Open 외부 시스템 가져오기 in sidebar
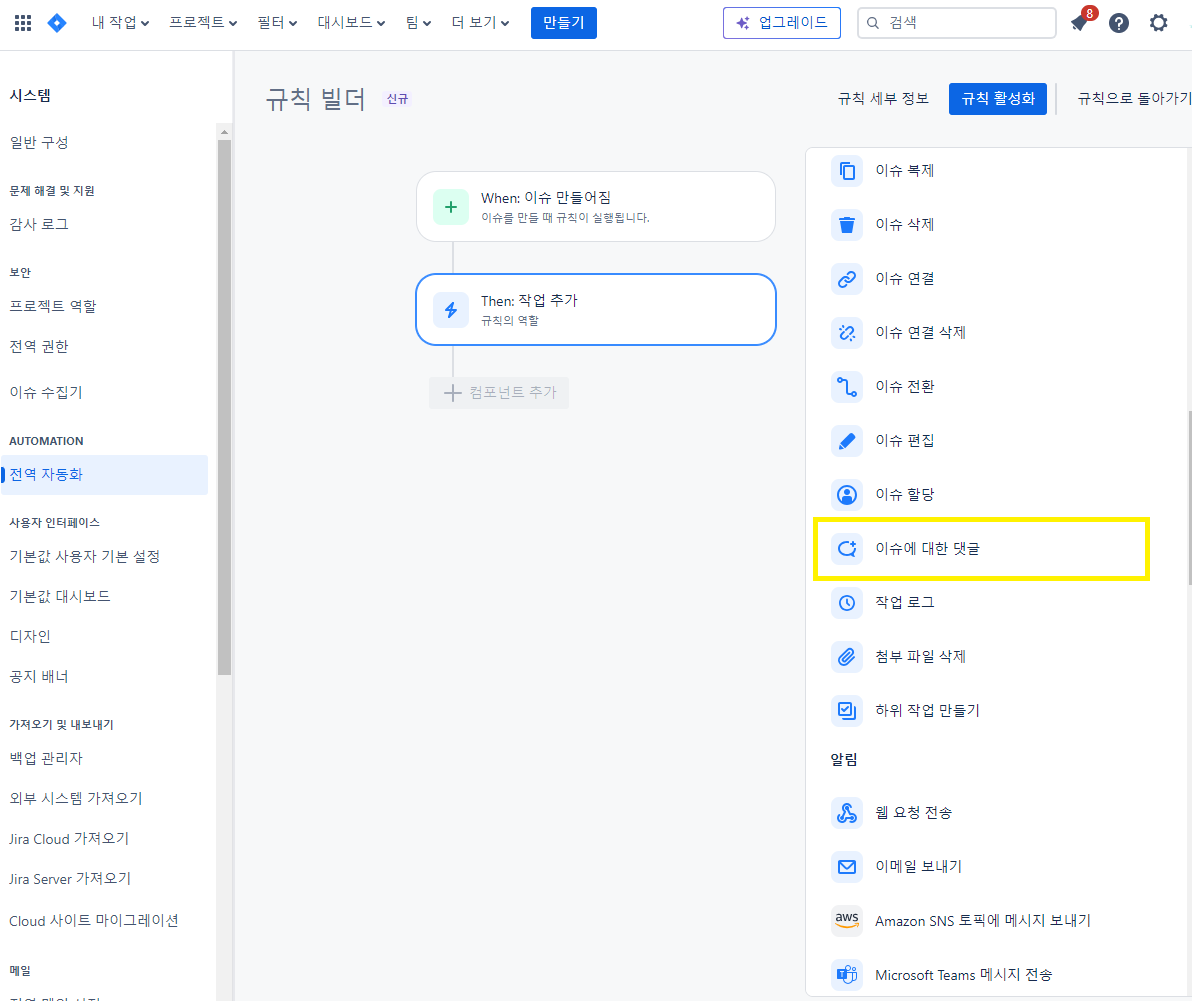The height and width of the screenshot is (1001, 1203). coord(76,799)
